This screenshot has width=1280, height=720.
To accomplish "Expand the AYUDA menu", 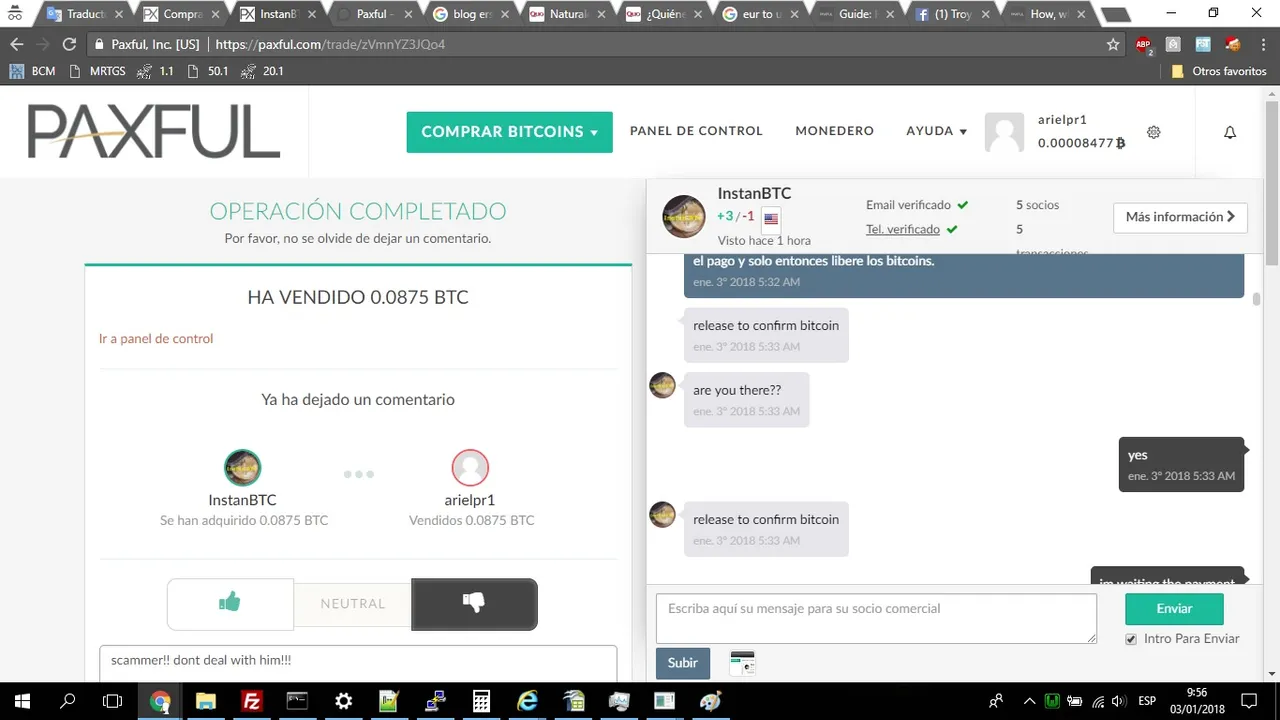I will (x=937, y=131).
